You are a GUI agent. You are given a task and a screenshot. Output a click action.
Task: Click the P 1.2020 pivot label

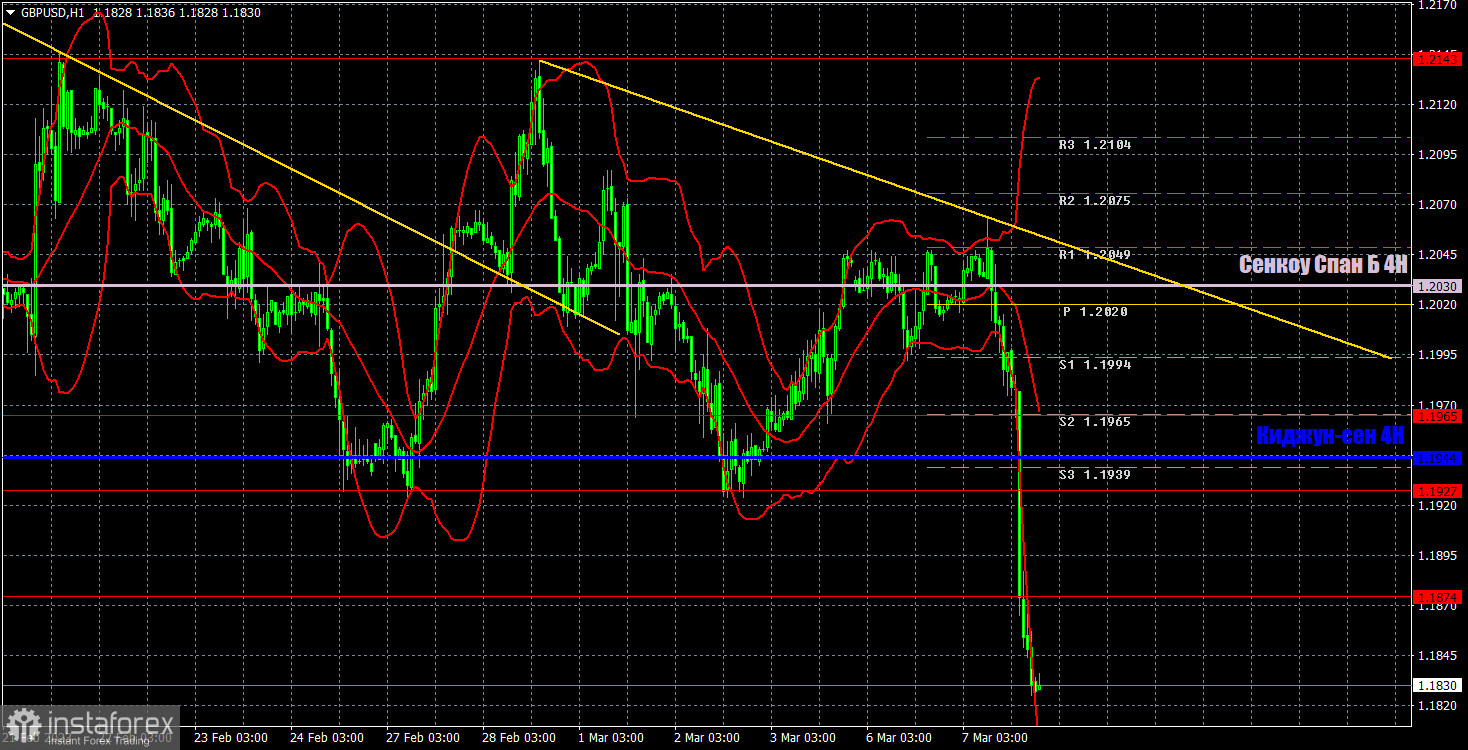[x=1095, y=312]
